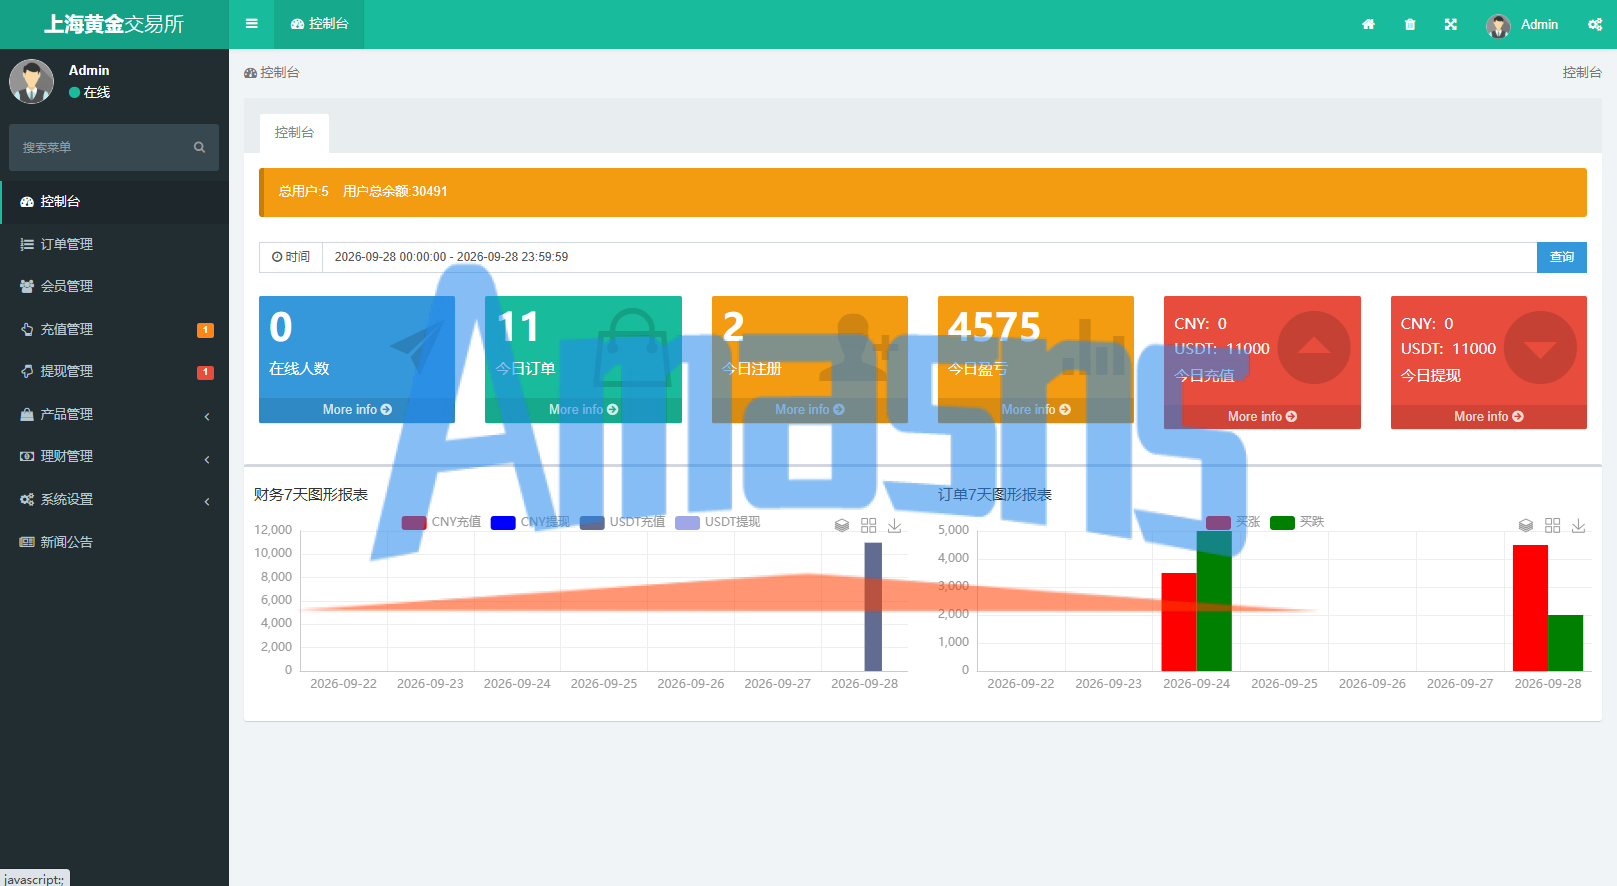Screen dimensions: 1617x886
Task: Click the Admin avatar in the sidebar
Action: (x=32, y=81)
